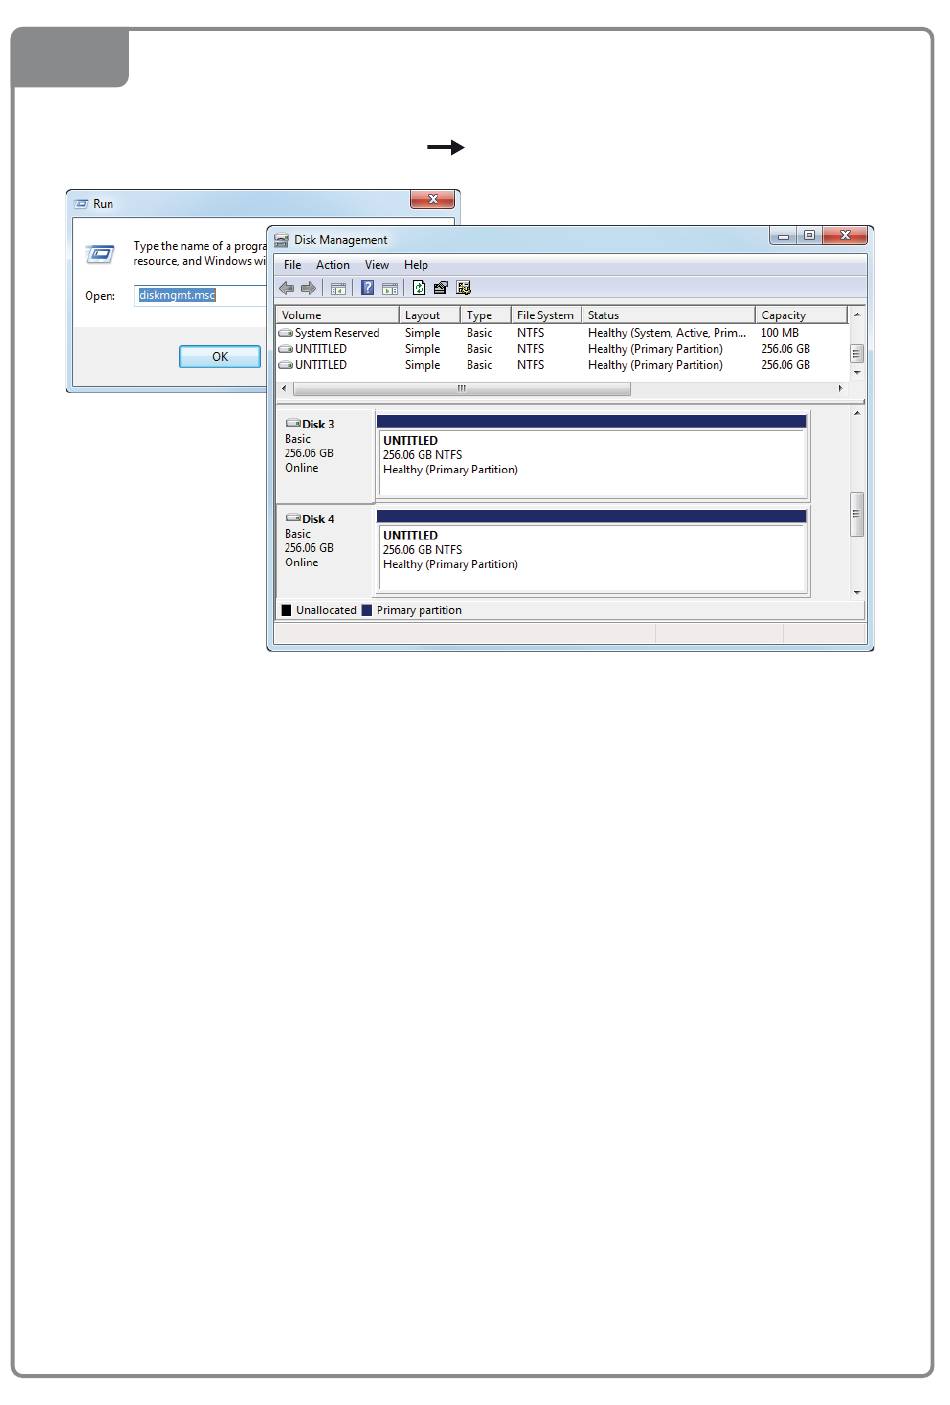Sort by the Status column header
This screenshot has height=1405, width=950.
(x=668, y=315)
